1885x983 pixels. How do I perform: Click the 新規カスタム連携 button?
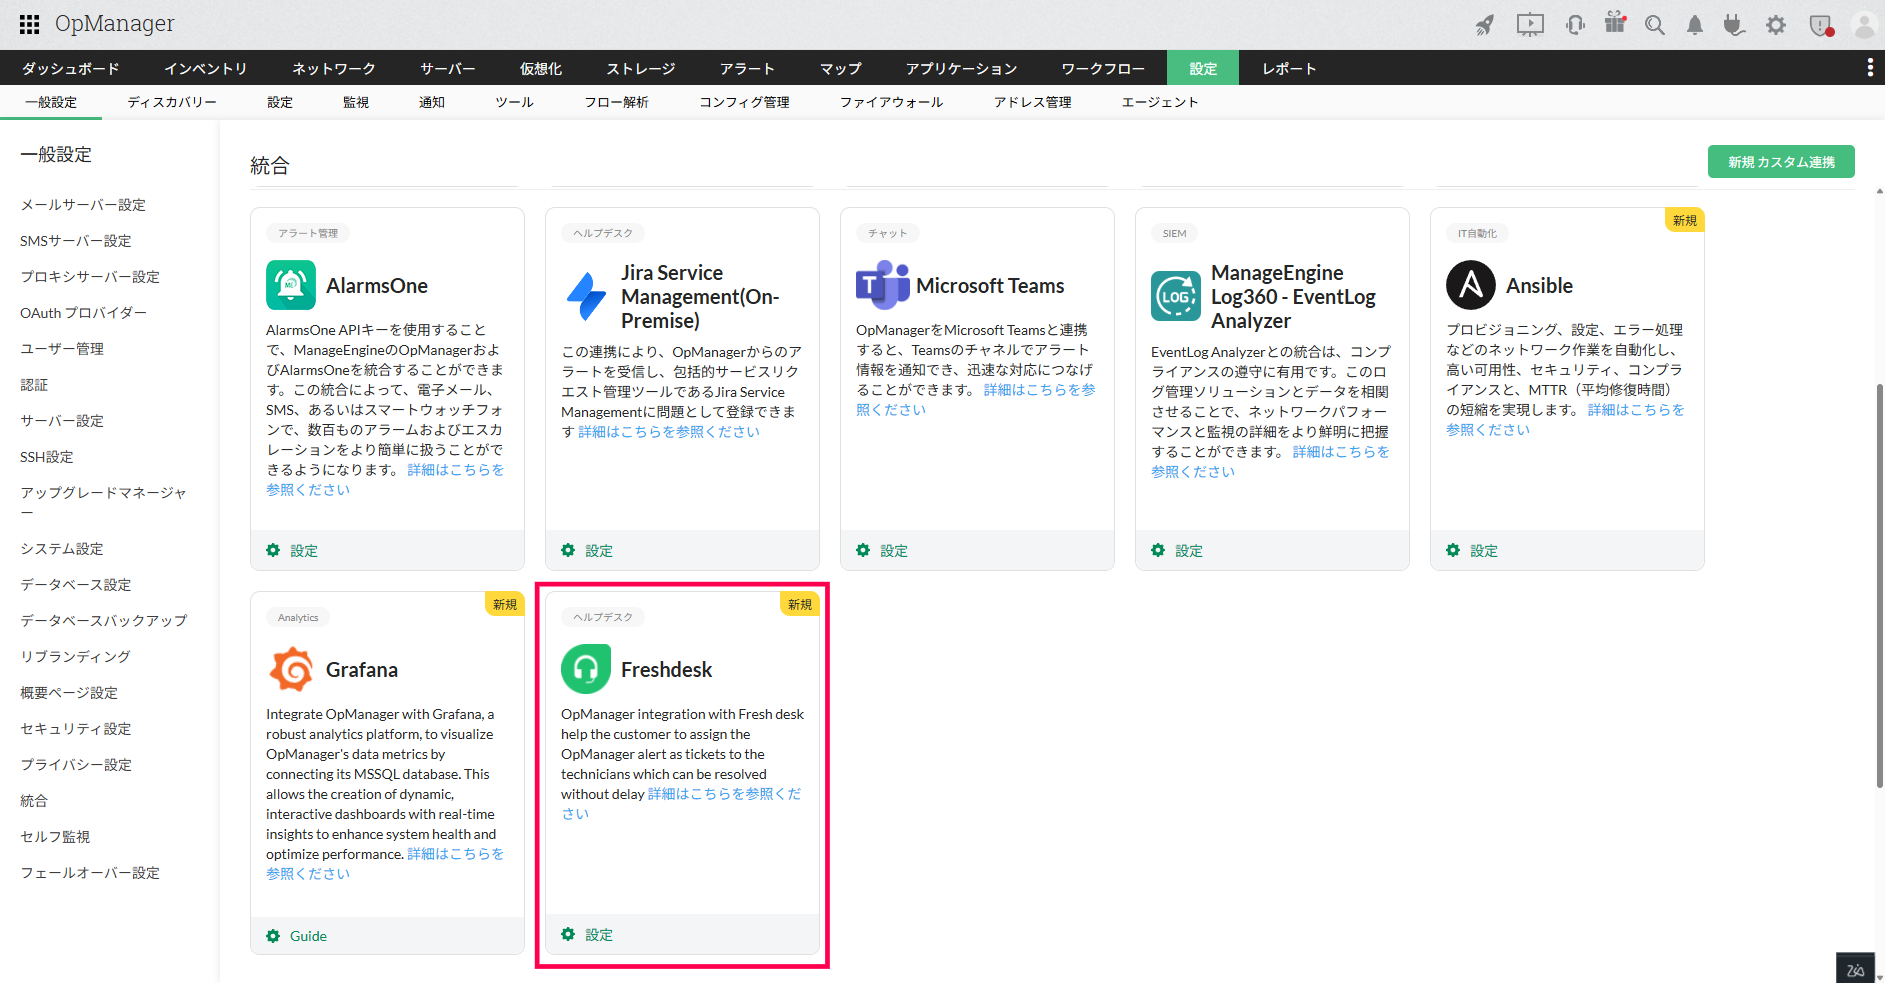tap(1780, 160)
